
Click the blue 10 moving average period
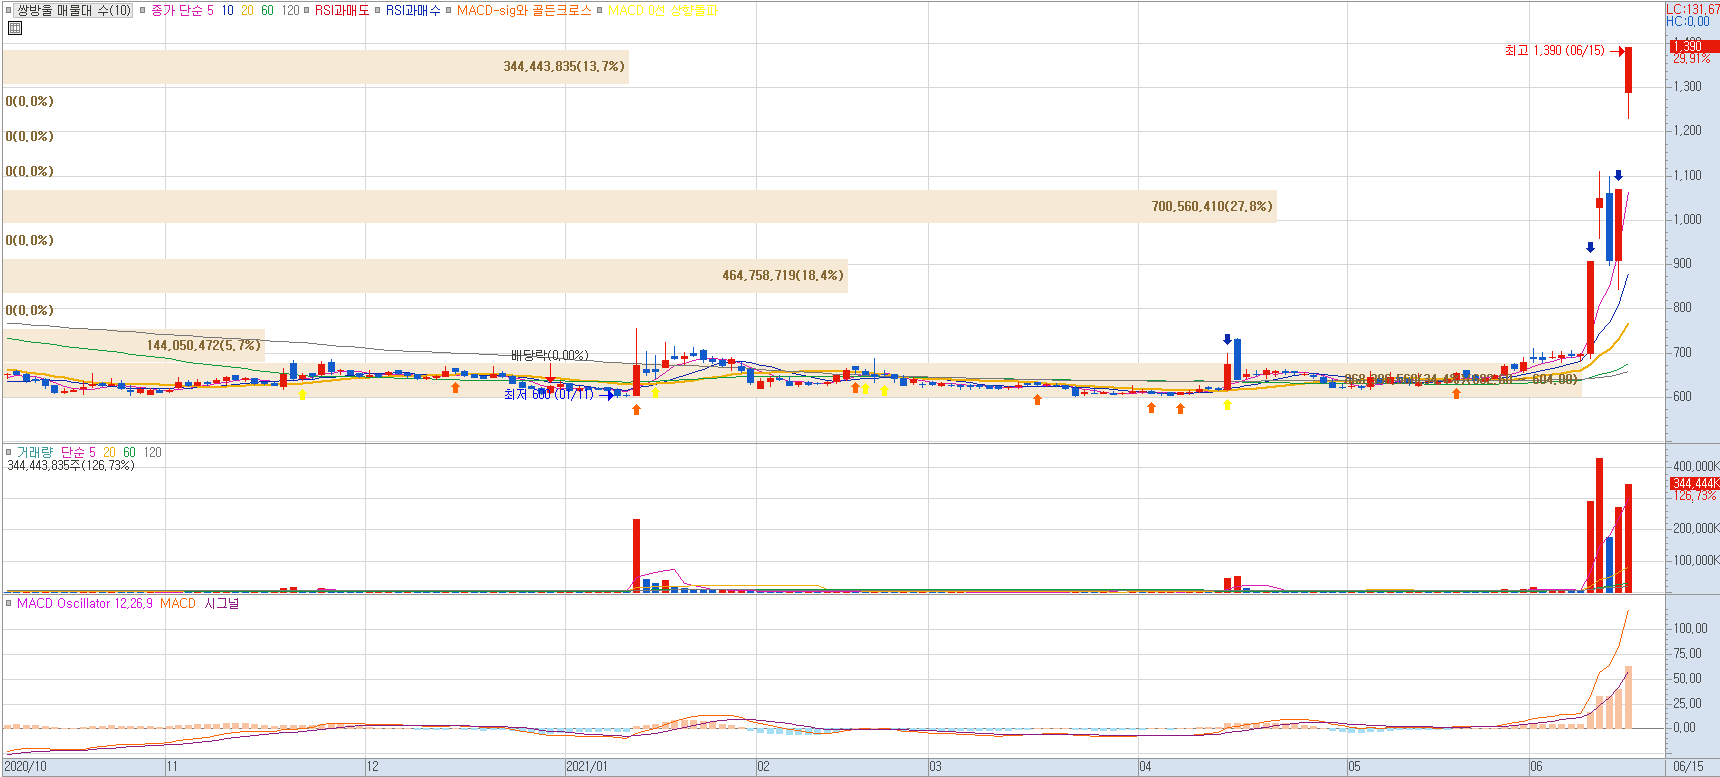pyautogui.click(x=228, y=10)
